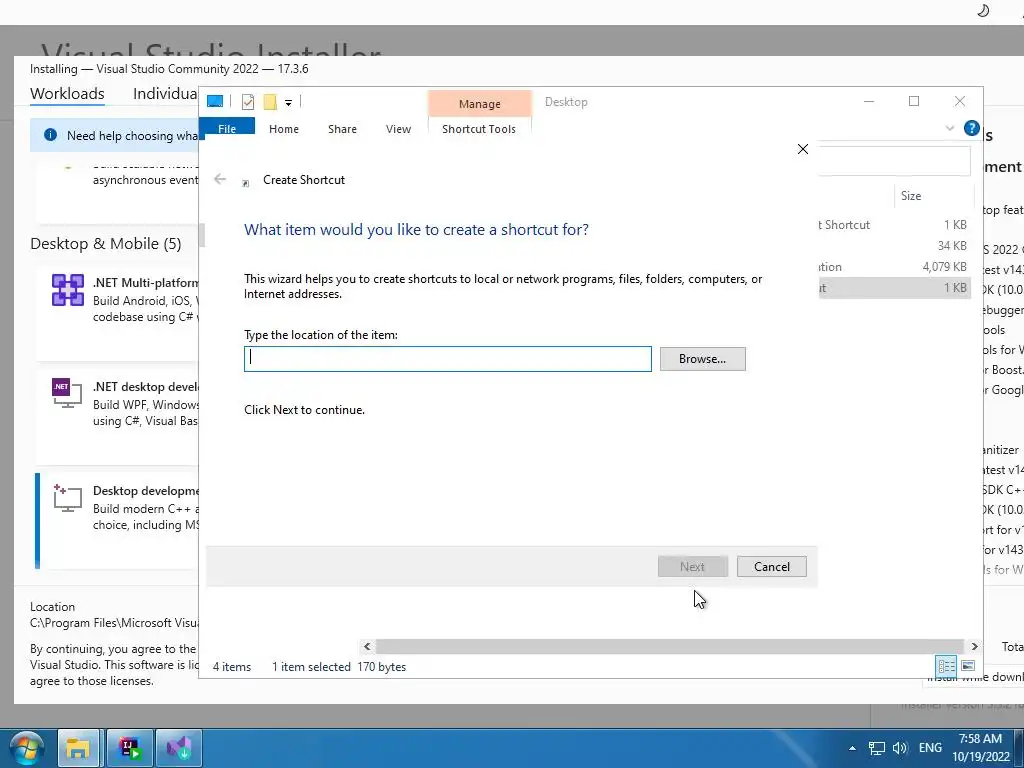The width and height of the screenshot is (1024, 768).
Task: Click the Start button on the taskbar
Action: tap(27, 748)
